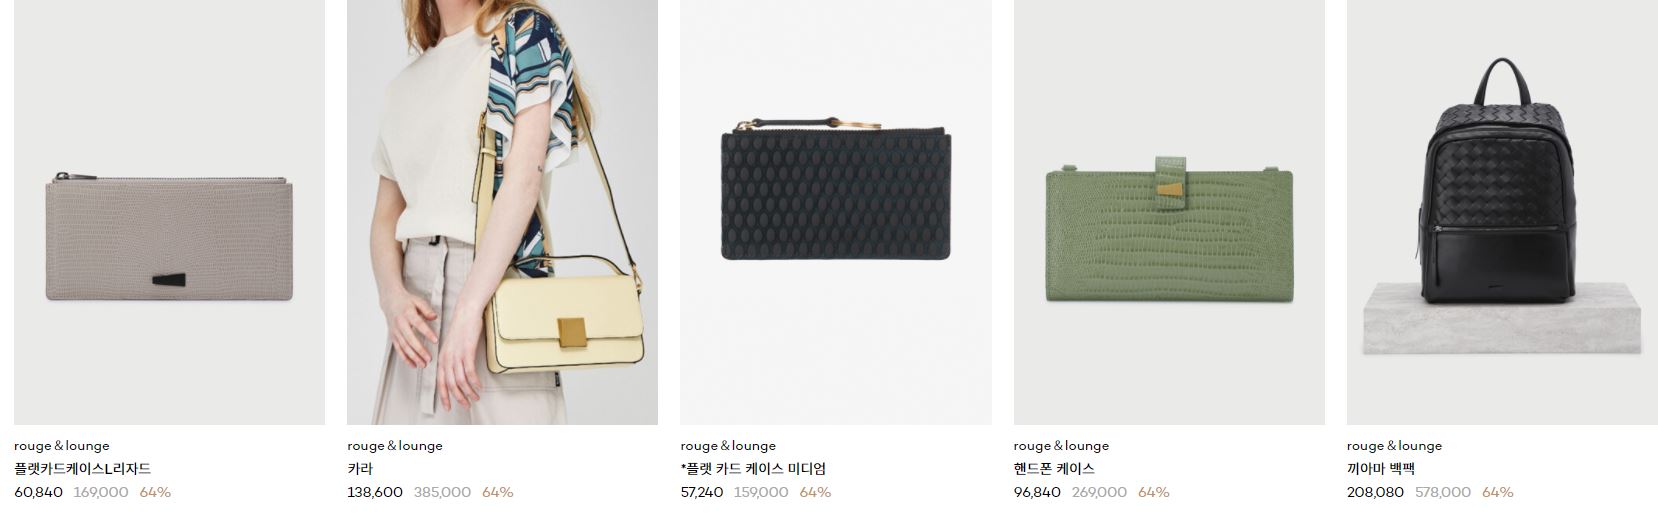
Task: Click product name 플랫카드케이스L리자드
Action: point(82,469)
